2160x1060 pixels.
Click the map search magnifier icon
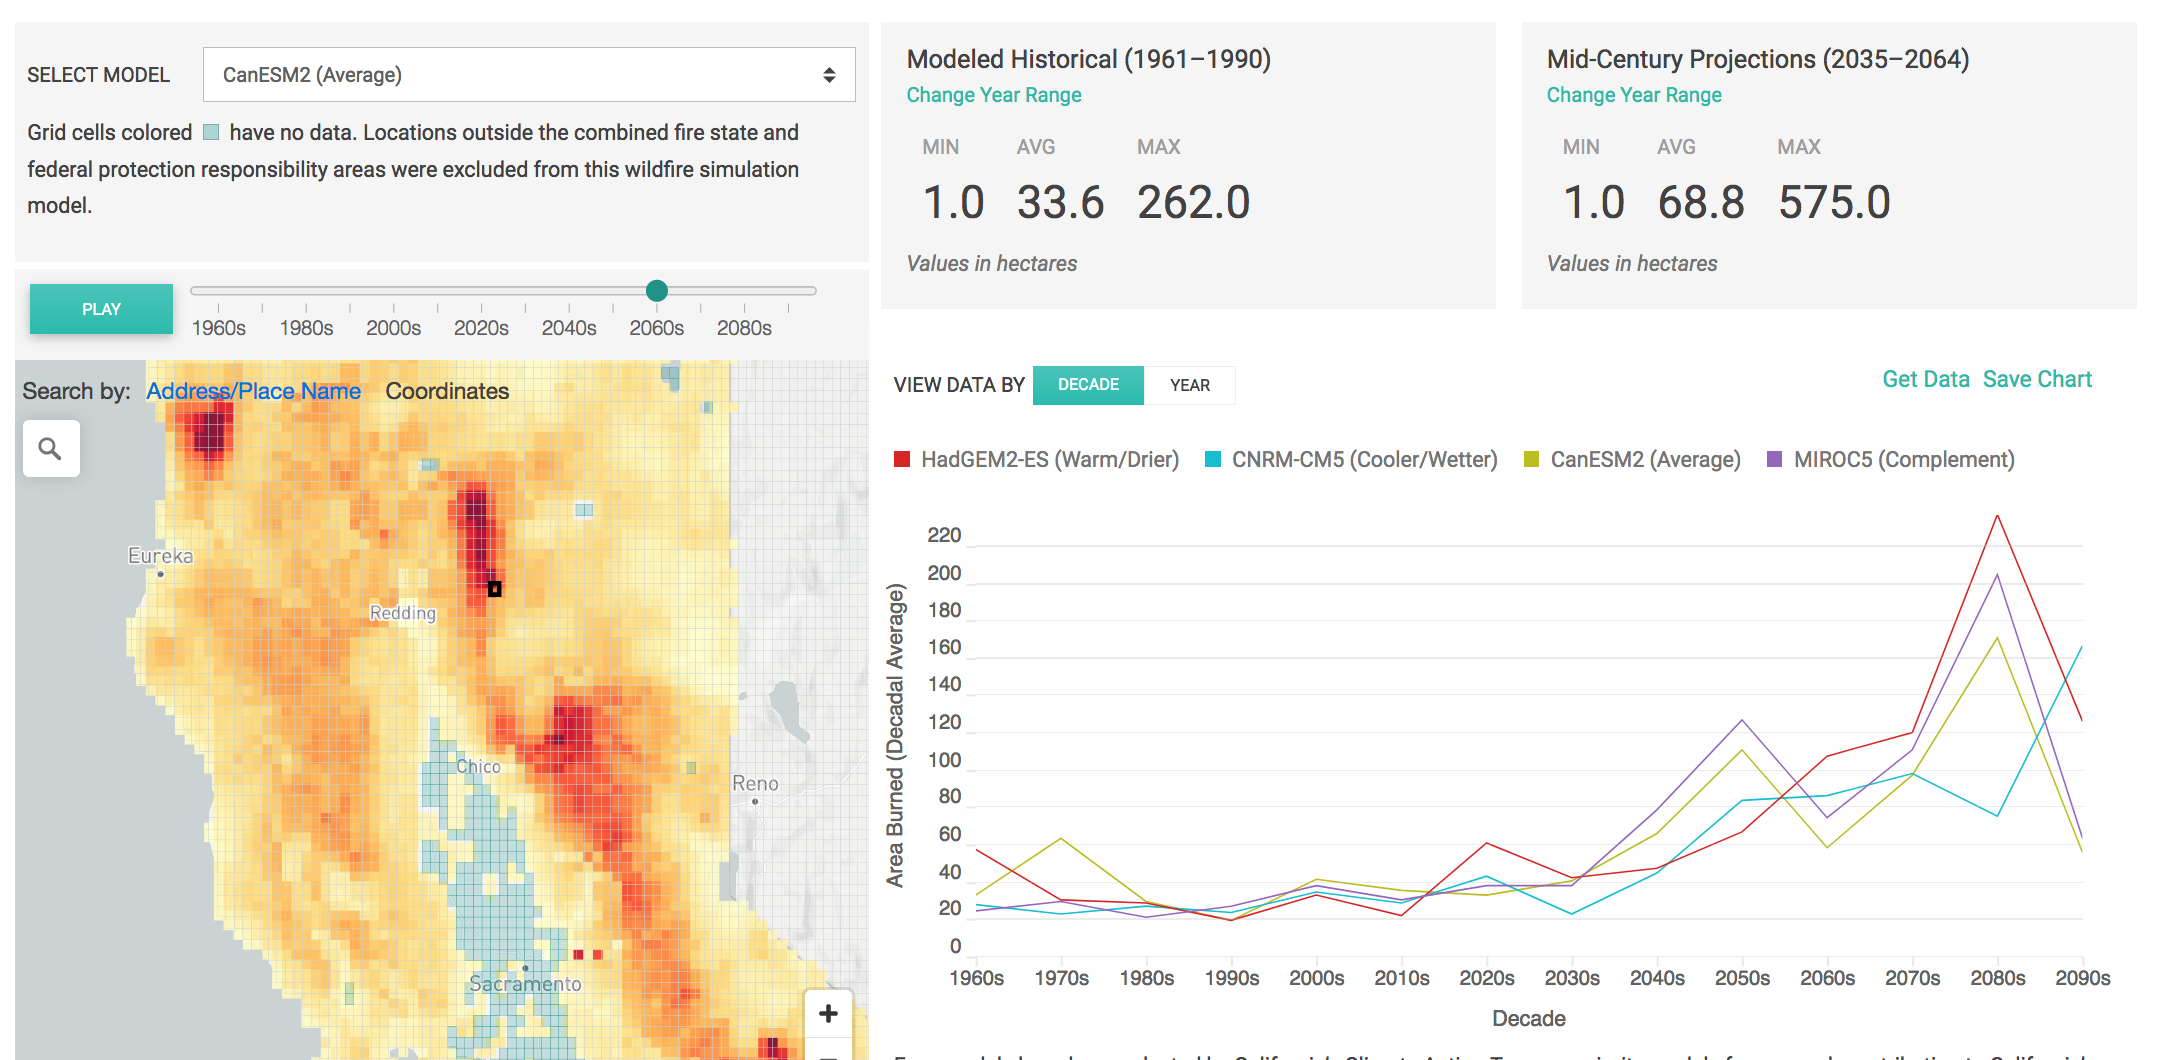click(51, 449)
